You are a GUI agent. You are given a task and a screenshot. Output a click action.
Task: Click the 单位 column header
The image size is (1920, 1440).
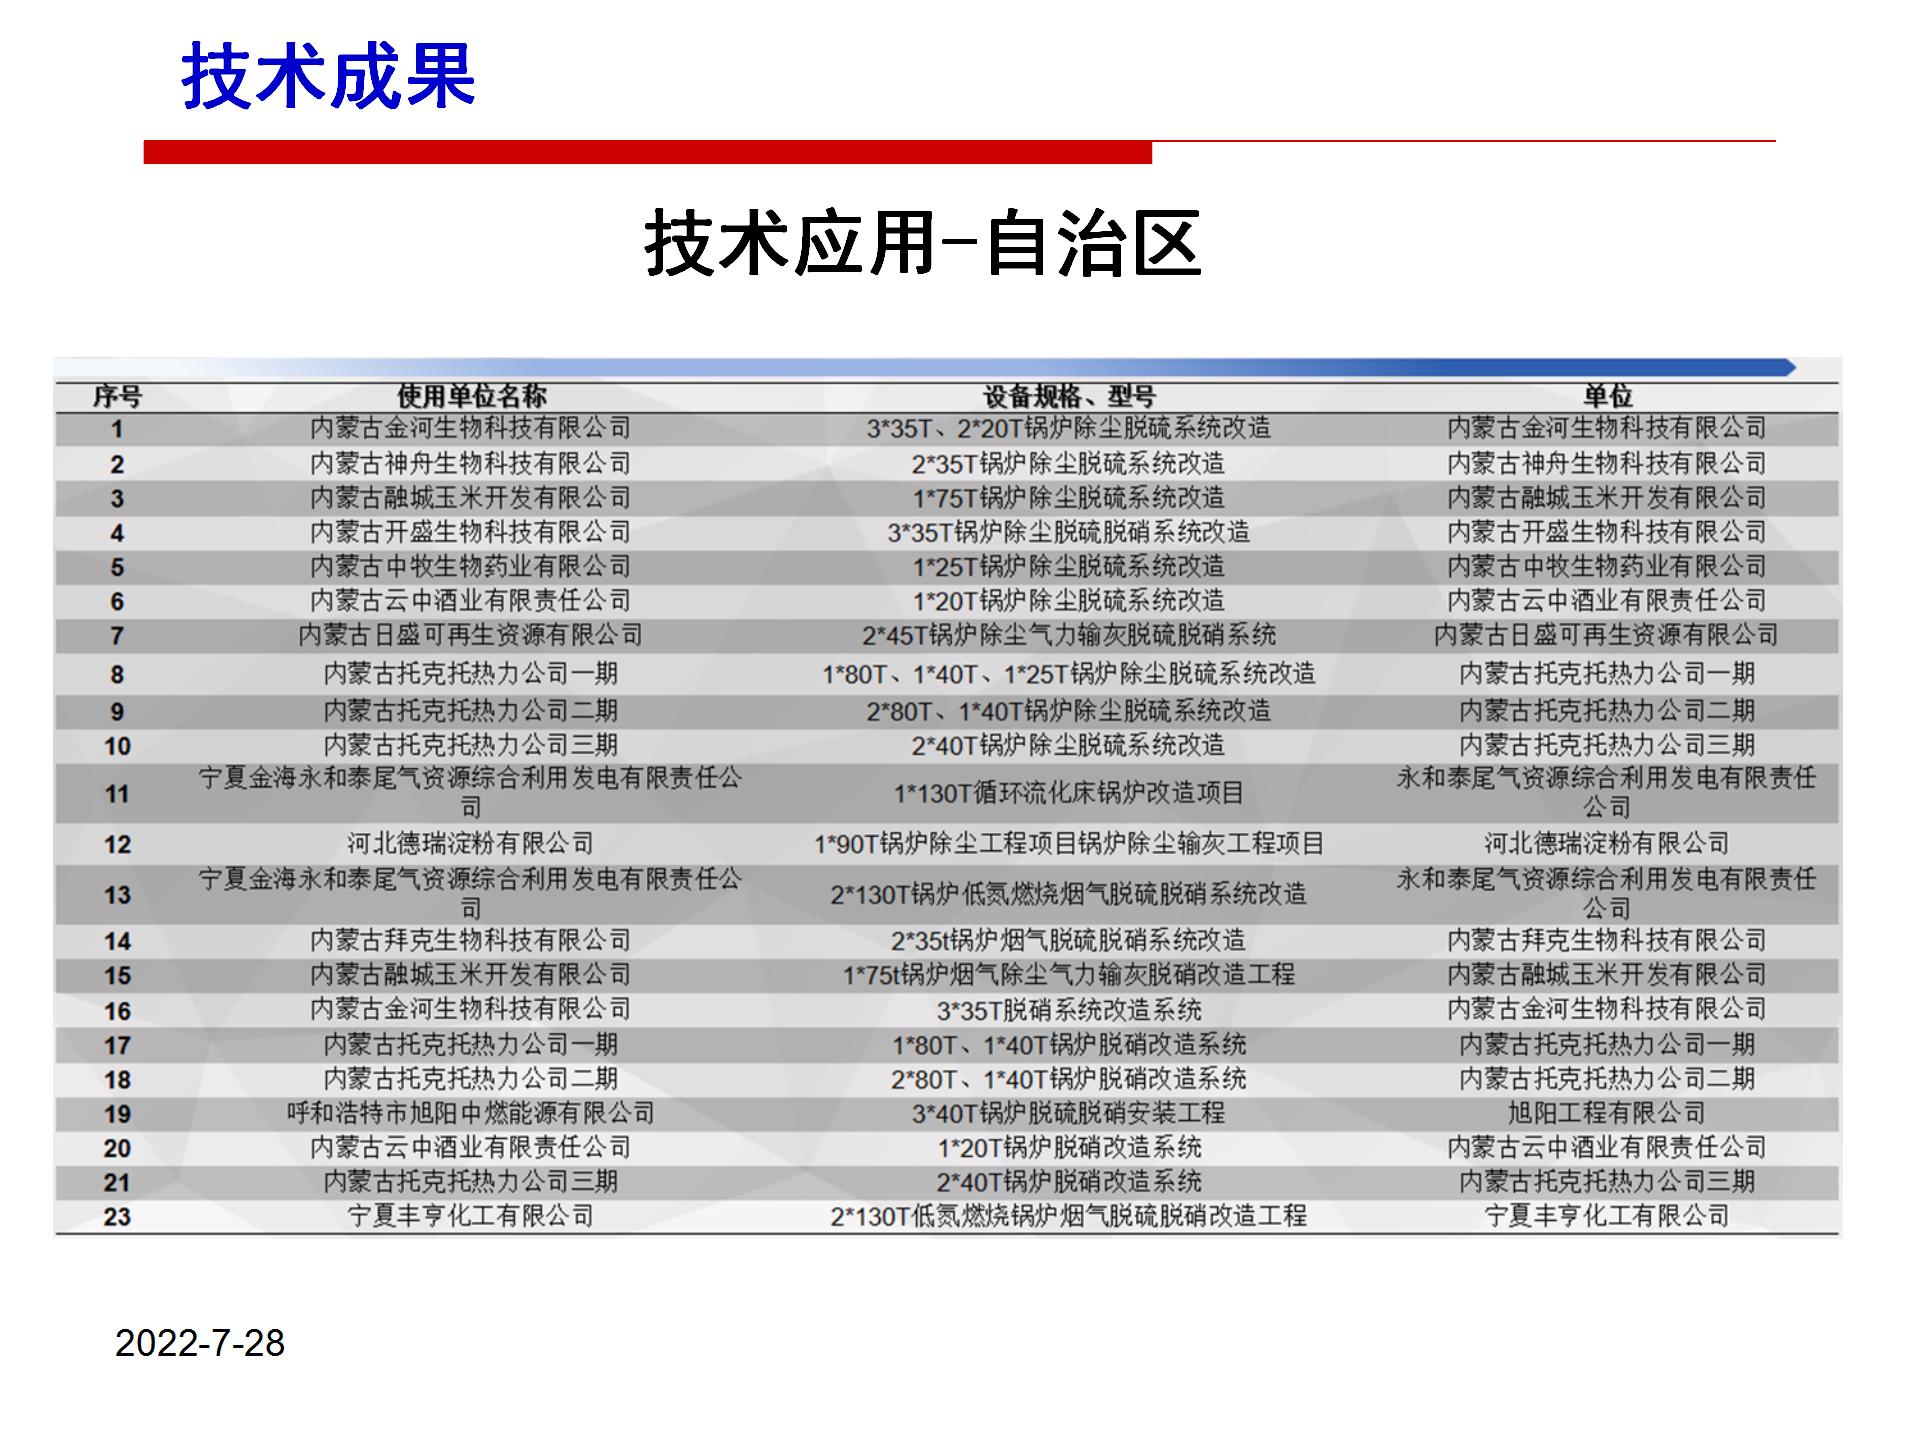[x=1607, y=396]
